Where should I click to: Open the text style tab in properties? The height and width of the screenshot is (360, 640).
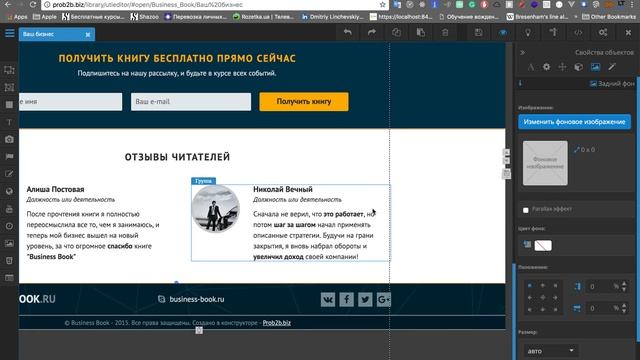pyautogui.click(x=530, y=67)
